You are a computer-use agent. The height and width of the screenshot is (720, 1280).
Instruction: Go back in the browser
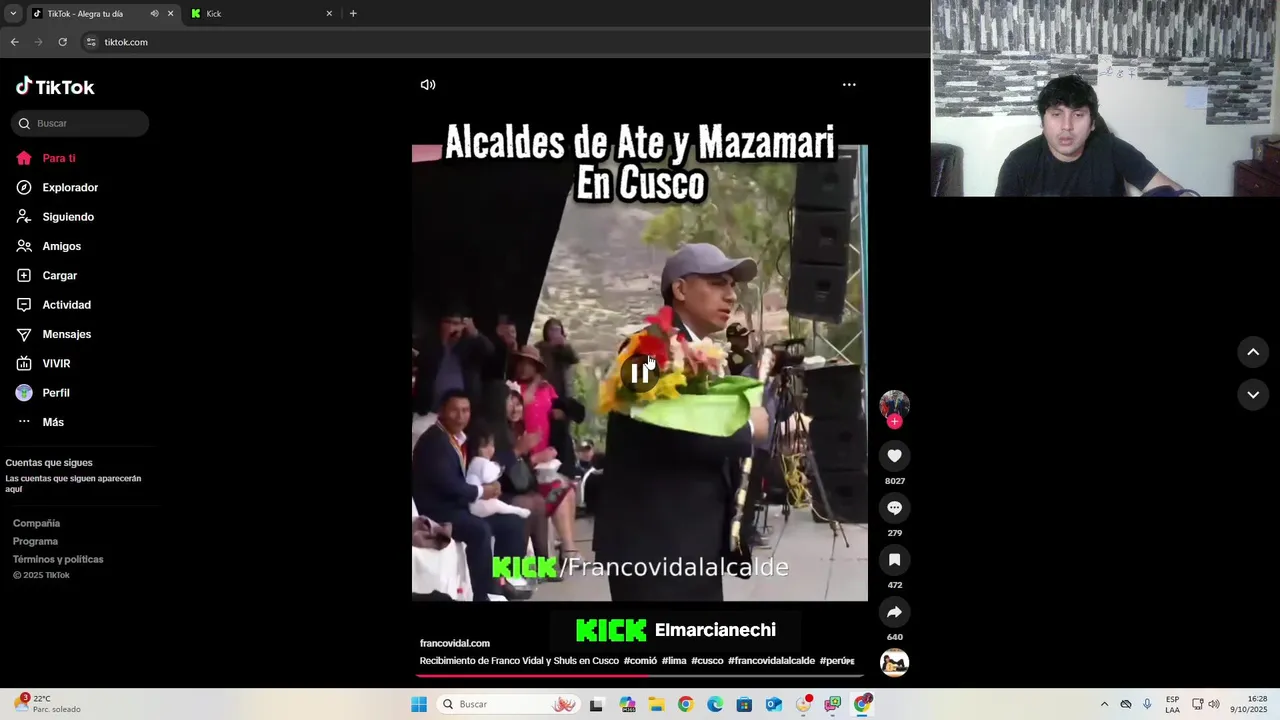[x=14, y=42]
